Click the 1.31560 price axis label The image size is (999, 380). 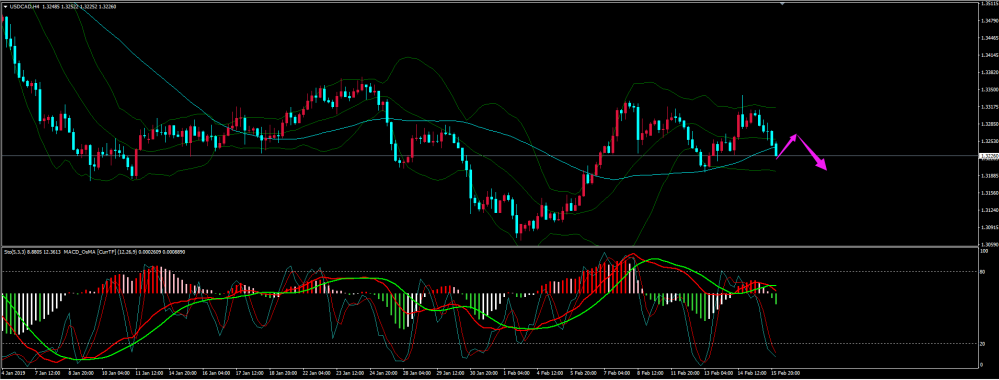coord(989,193)
